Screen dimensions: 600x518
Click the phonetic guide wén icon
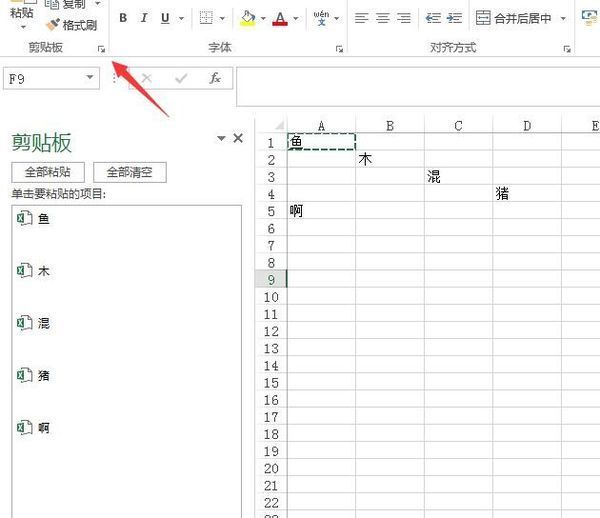(x=321, y=18)
